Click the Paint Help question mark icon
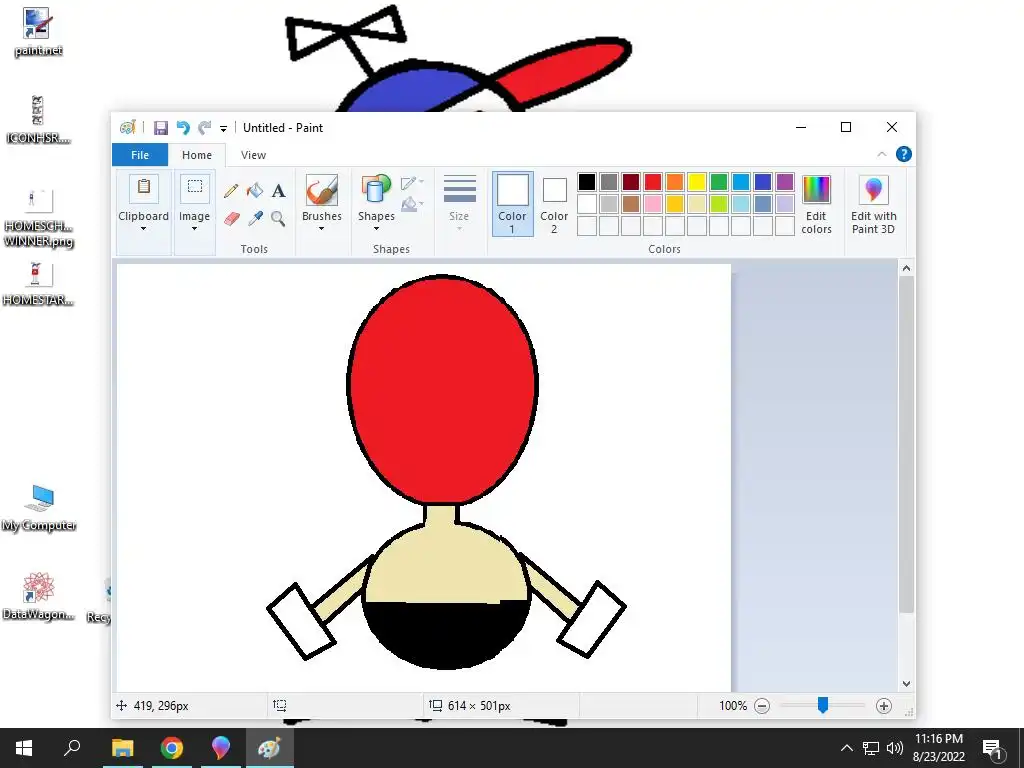 (x=904, y=154)
